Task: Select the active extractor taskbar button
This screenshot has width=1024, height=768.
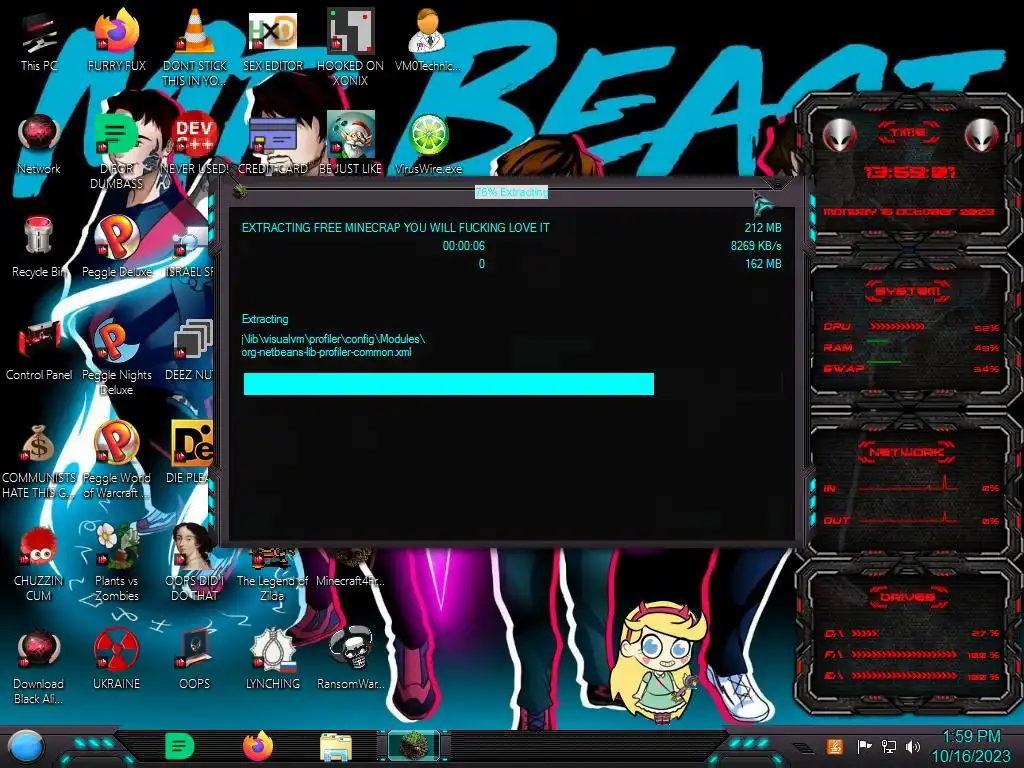Action: click(414, 745)
